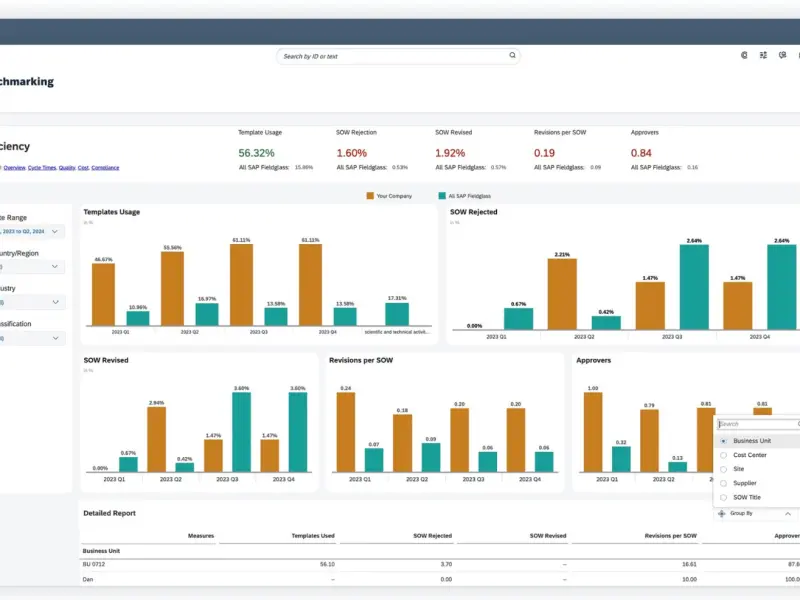The width and height of the screenshot is (800, 600).
Task: Click the orange Your Company legend swatch
Action: tap(370, 196)
